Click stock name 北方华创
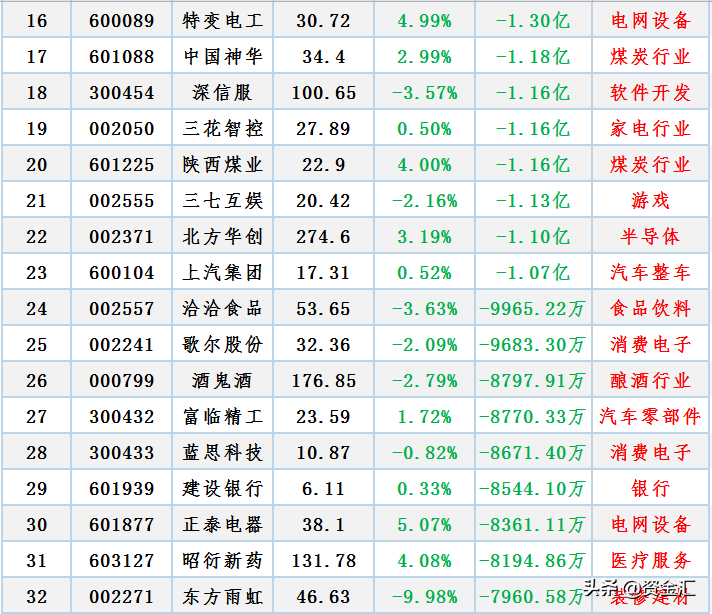Viewport: 712px width, 614px height. coord(222,237)
